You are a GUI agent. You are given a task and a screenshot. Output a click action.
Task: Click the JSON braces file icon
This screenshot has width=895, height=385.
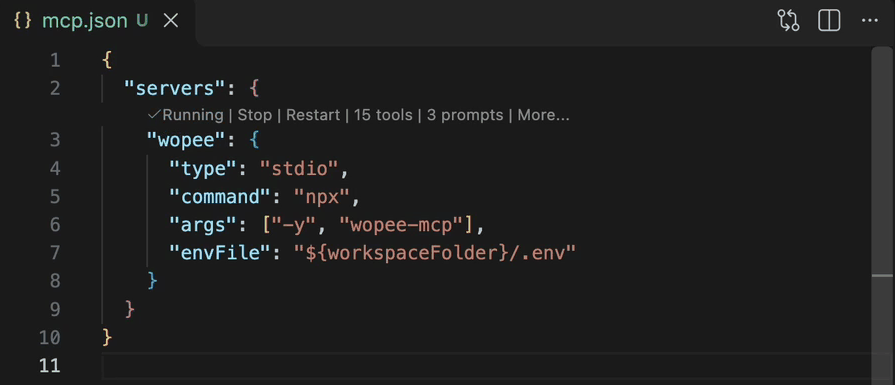pos(22,21)
